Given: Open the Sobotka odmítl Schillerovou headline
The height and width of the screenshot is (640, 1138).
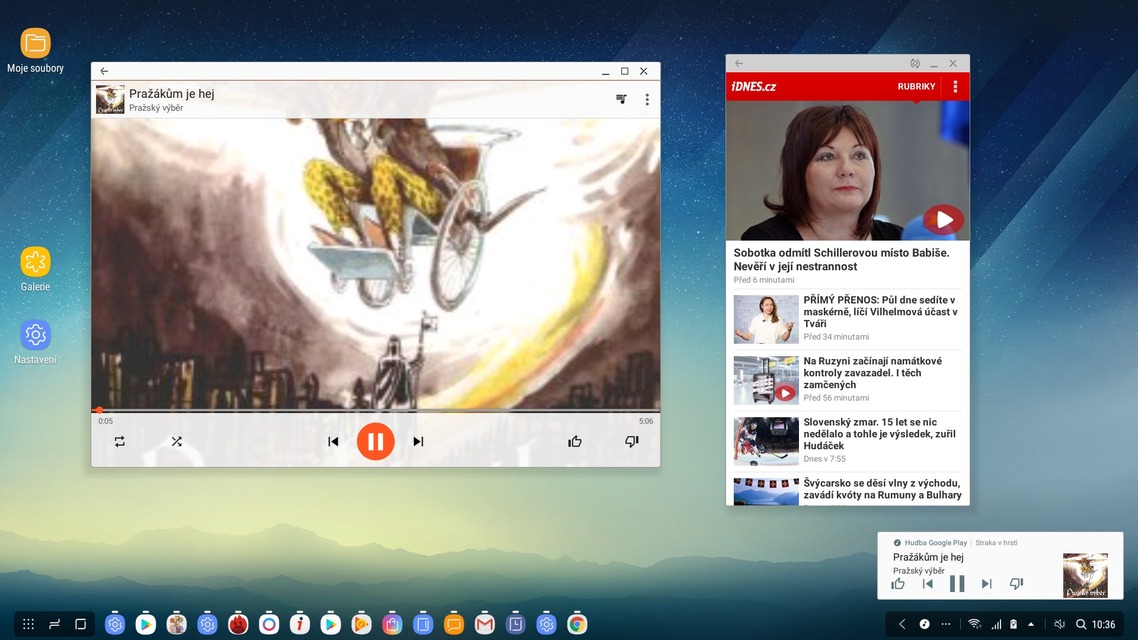Looking at the screenshot, I should tap(840, 259).
